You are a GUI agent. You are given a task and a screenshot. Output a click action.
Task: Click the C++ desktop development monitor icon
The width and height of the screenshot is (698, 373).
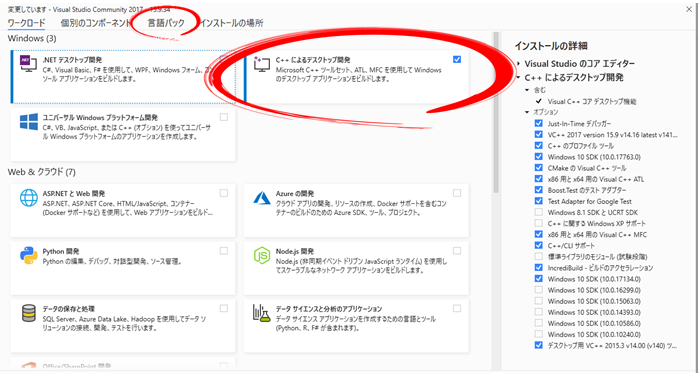pyautogui.click(x=261, y=65)
